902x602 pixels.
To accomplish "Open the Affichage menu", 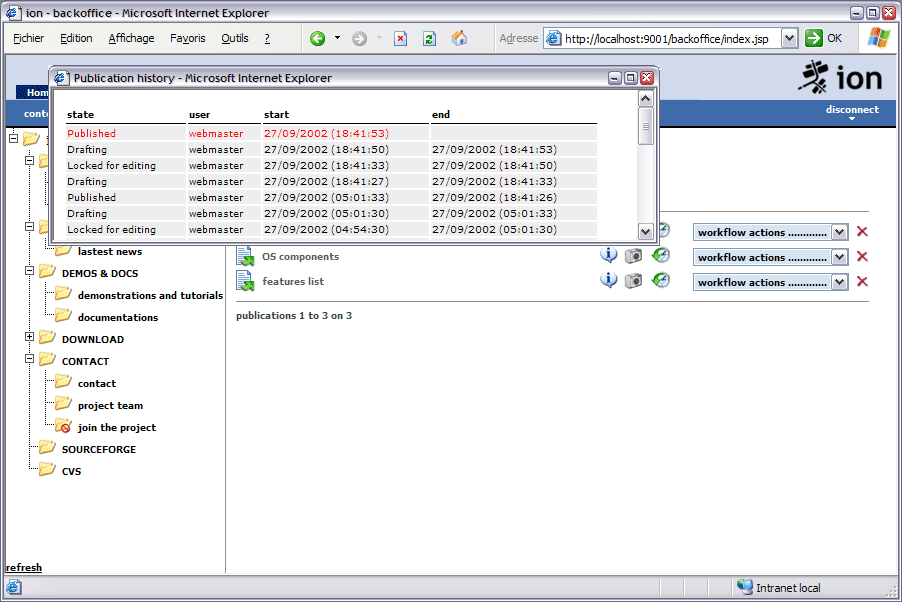I will [131, 38].
